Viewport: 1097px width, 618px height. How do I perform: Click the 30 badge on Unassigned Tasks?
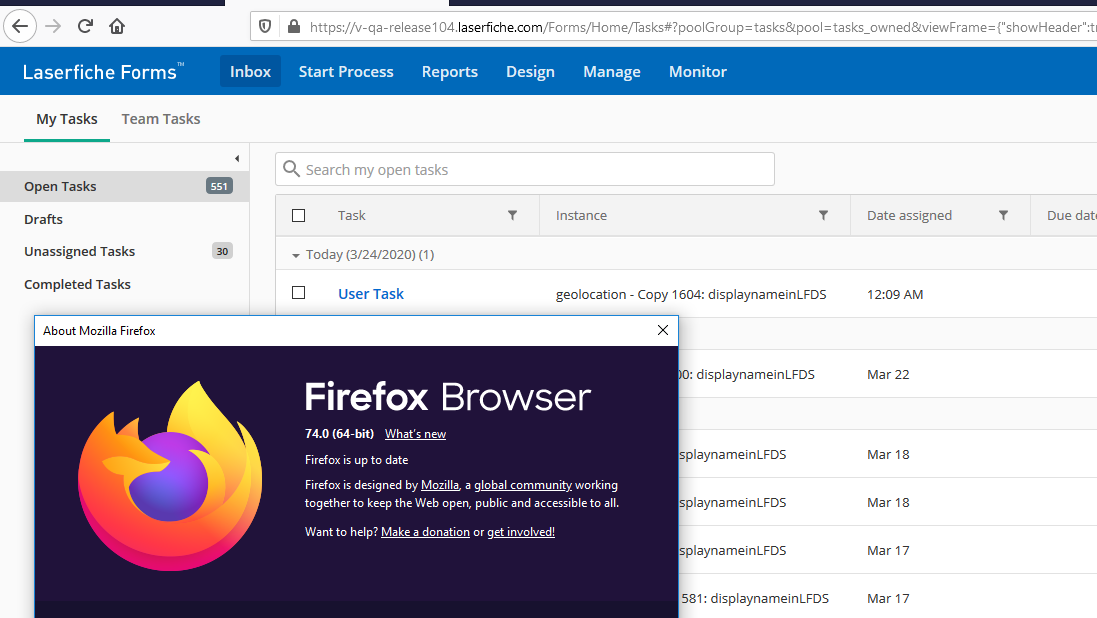(222, 251)
